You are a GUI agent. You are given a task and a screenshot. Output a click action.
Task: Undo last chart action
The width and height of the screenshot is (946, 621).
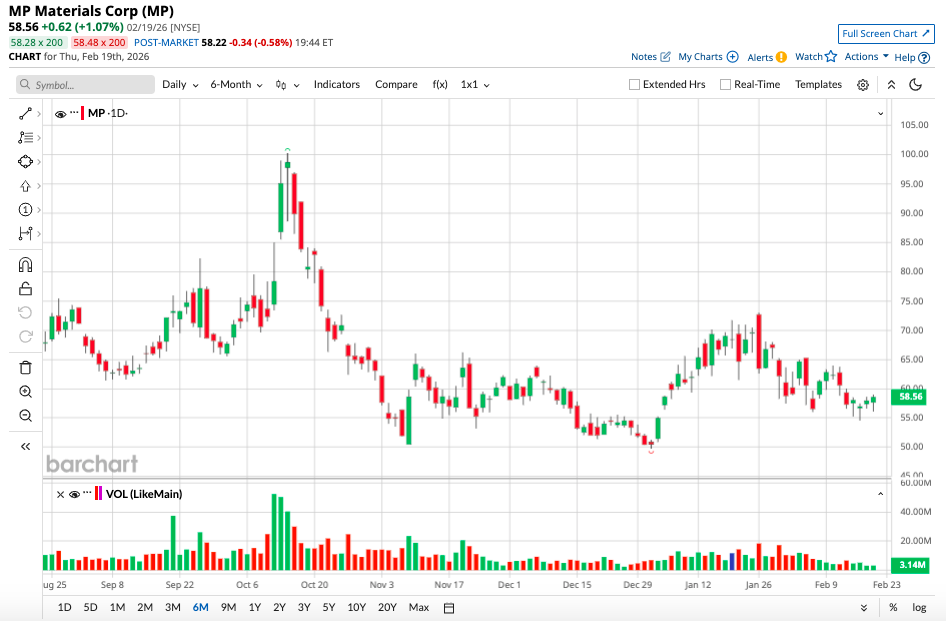click(x=25, y=313)
